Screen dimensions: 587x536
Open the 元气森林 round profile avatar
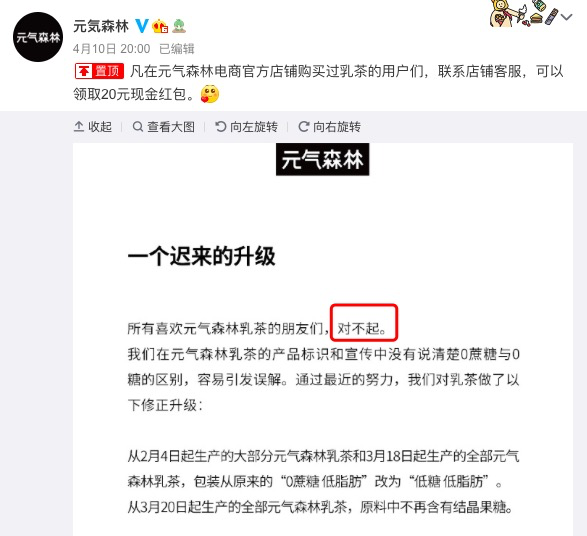pyautogui.click(x=38, y=37)
